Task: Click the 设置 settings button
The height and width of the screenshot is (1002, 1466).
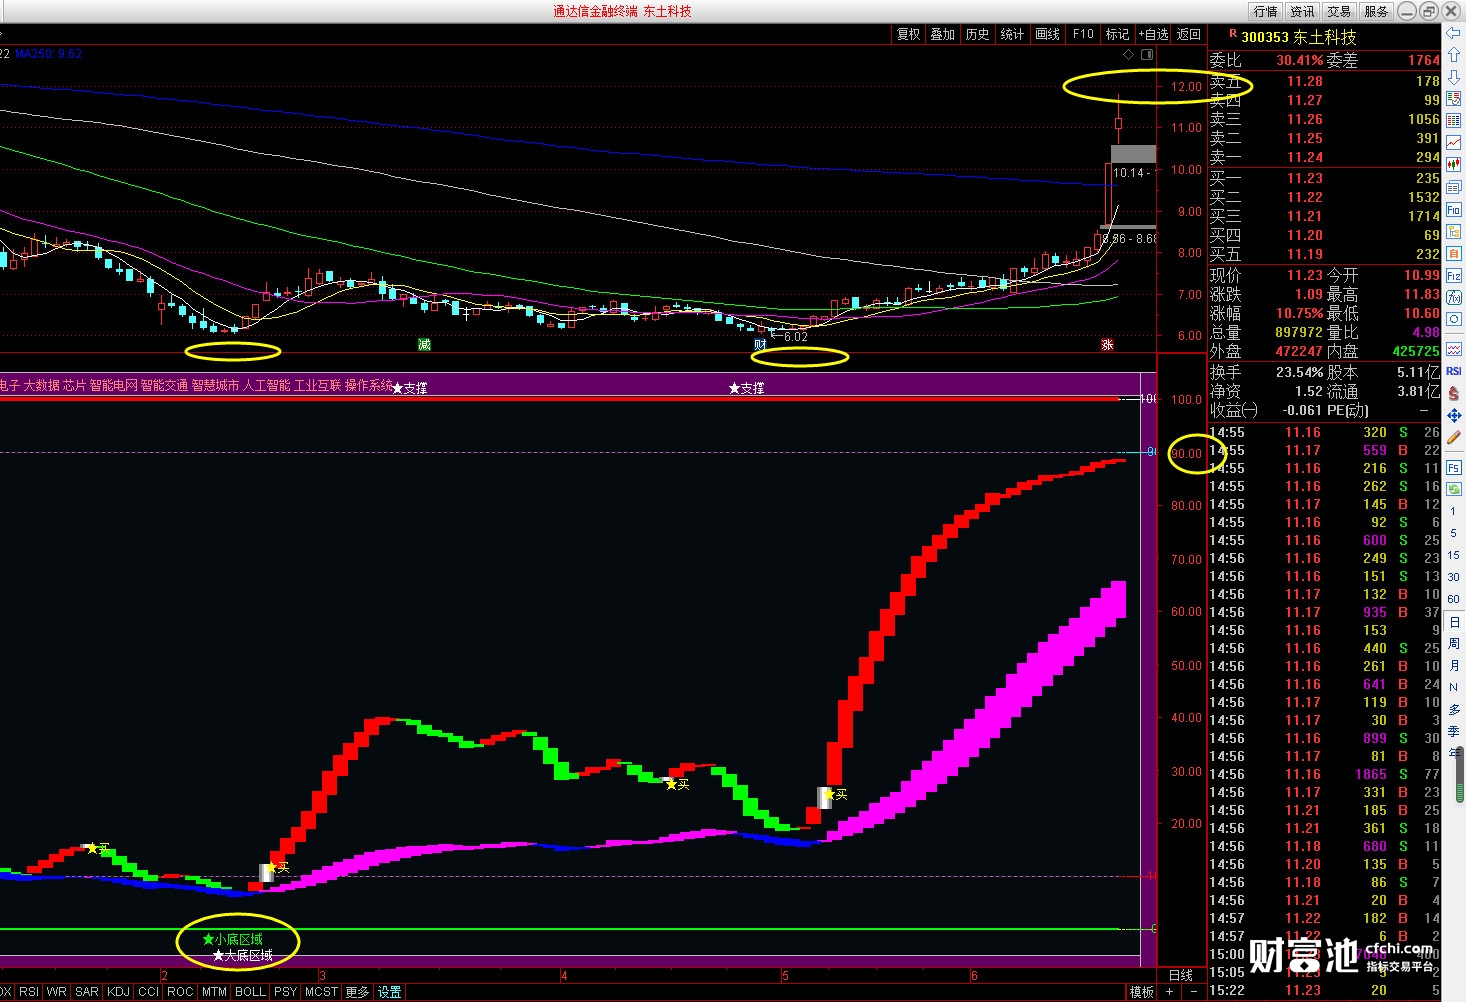Action: pyautogui.click(x=389, y=992)
